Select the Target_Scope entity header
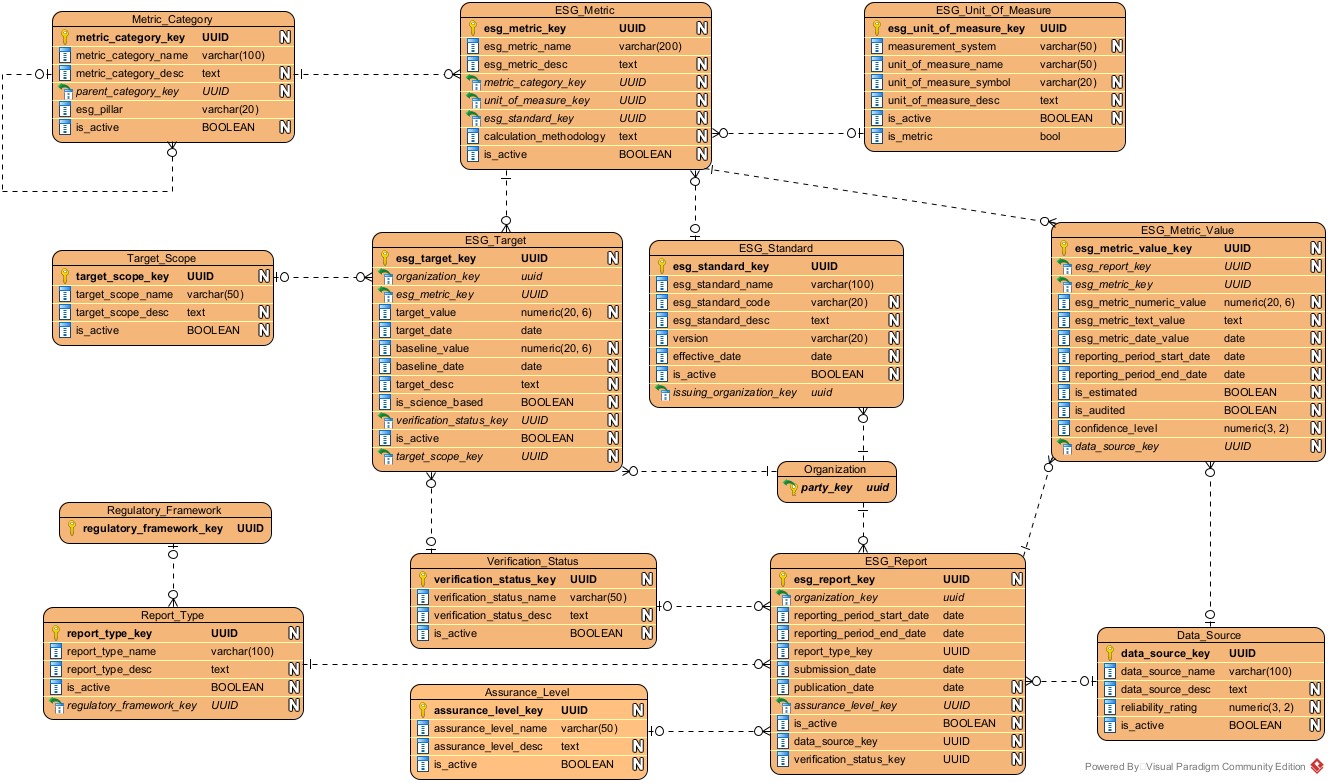1329x783 pixels. point(162,258)
